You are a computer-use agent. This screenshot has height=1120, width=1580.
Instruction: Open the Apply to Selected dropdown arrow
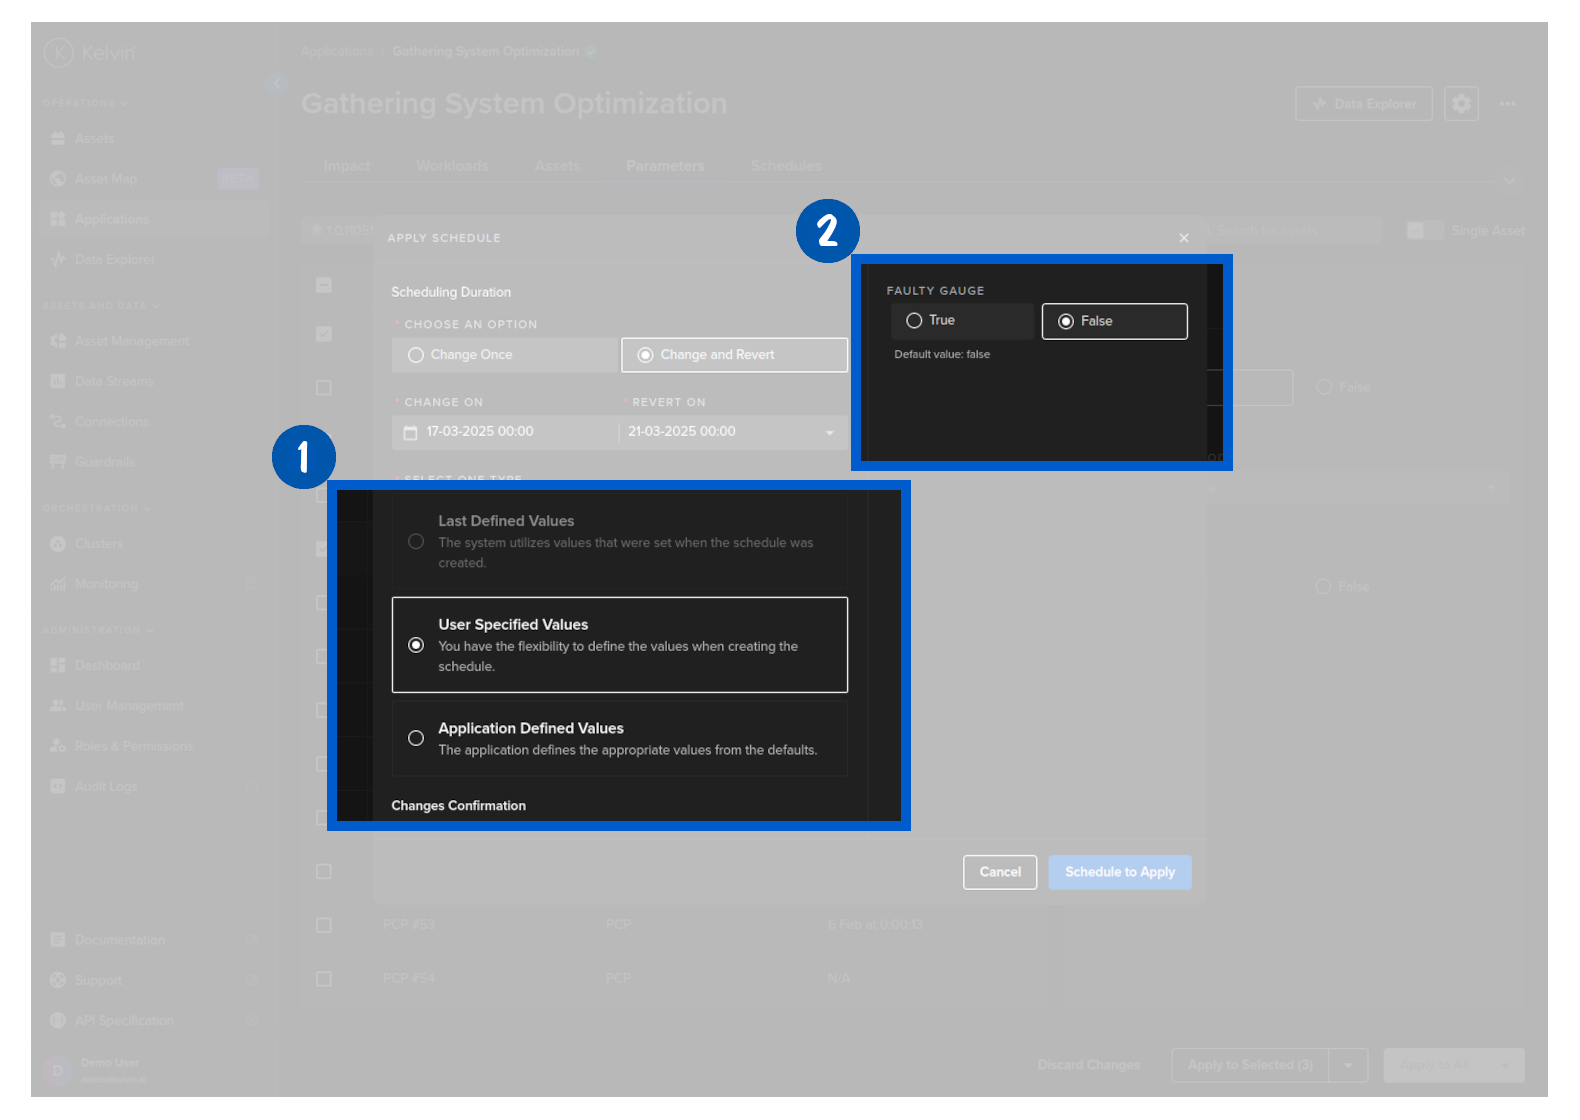coord(1348,1065)
